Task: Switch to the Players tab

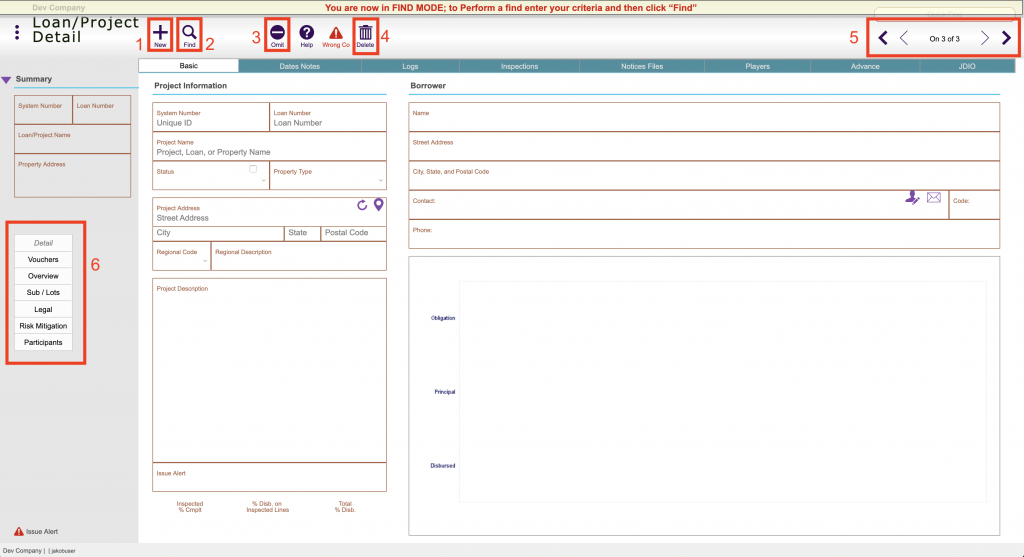Action: pos(758,66)
